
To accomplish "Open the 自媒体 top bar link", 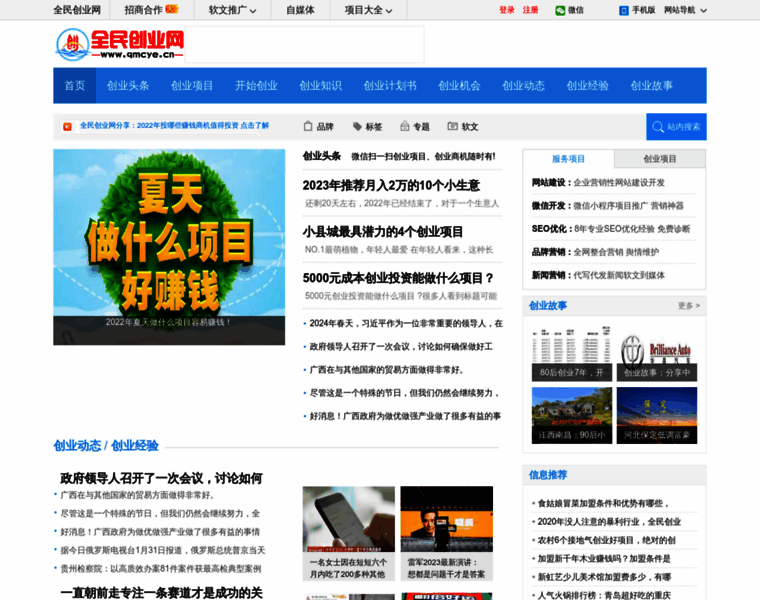I will [x=300, y=10].
